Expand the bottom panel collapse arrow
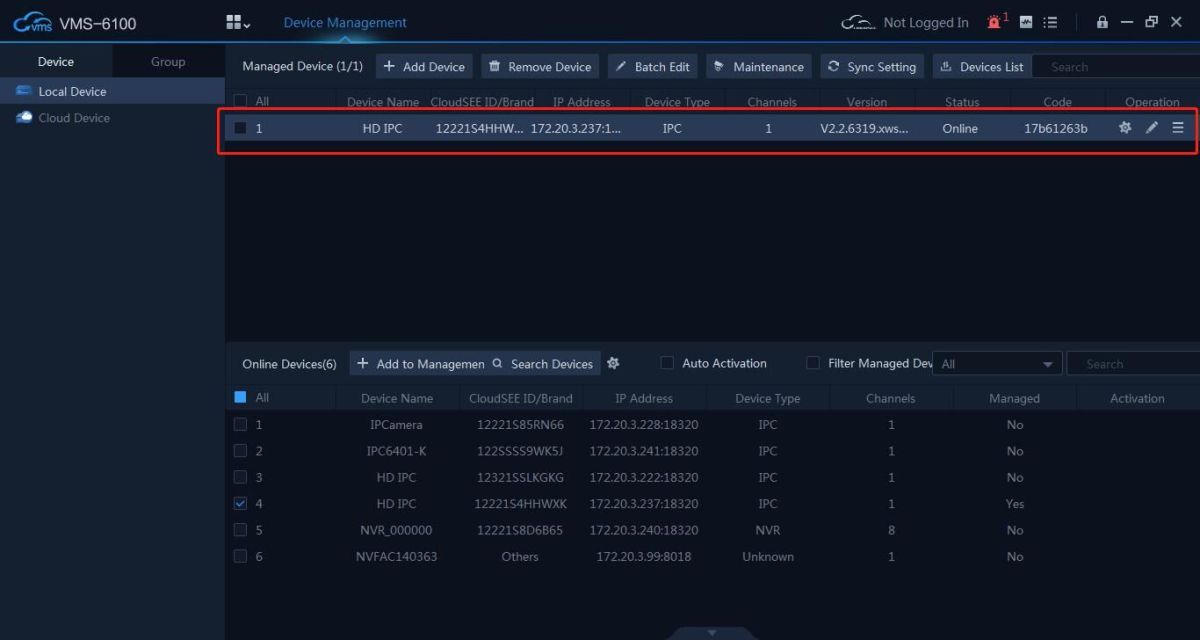This screenshot has width=1200, height=640. click(x=712, y=632)
